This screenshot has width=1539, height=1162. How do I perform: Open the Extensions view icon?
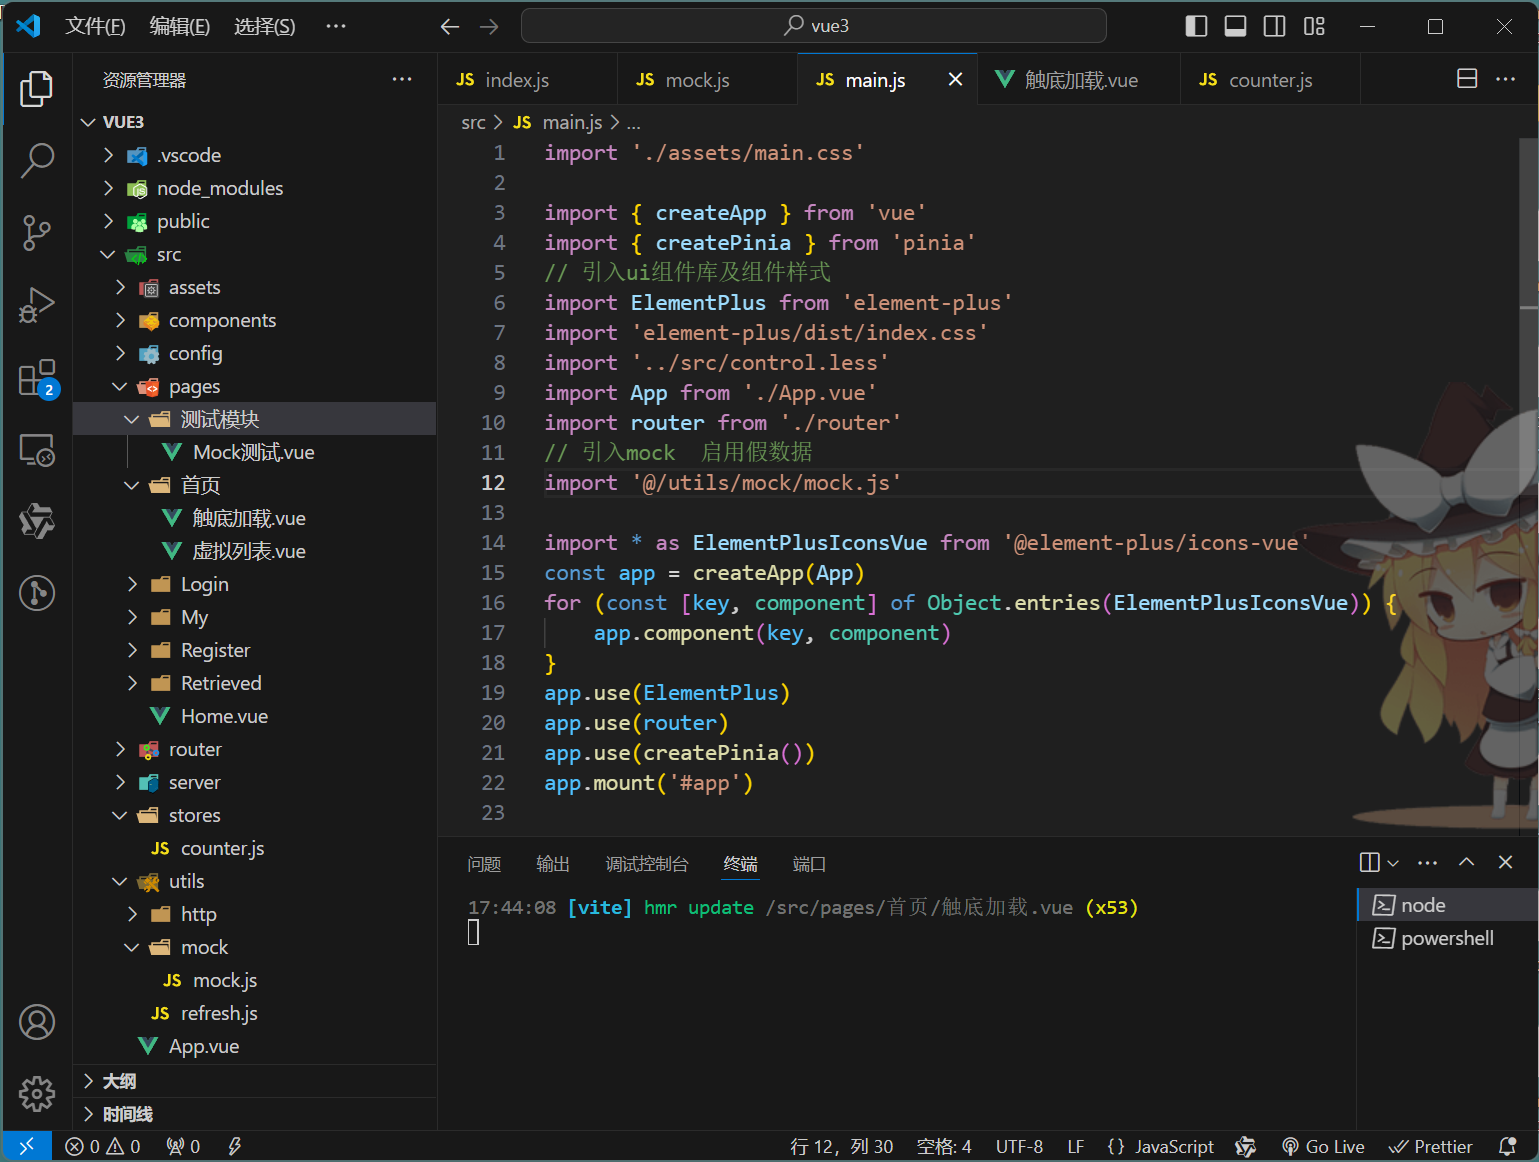click(37, 379)
